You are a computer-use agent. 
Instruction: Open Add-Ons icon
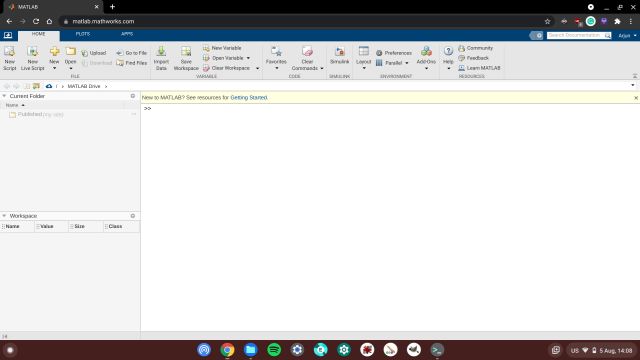(426, 55)
